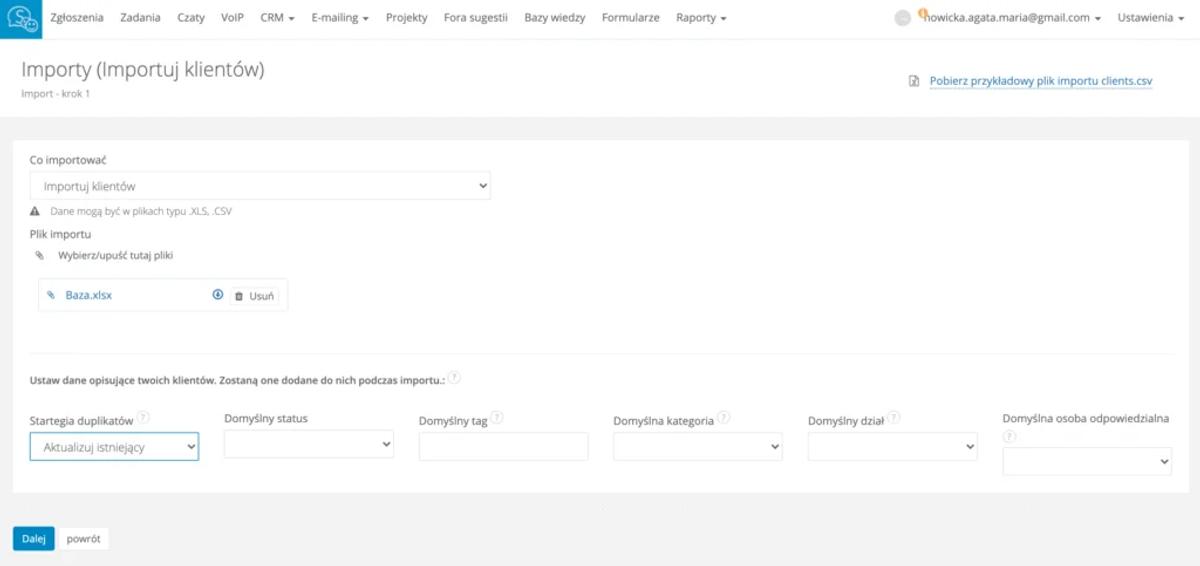Expand the E-mailing menu
Viewport: 1200px width, 566px height.
pos(340,18)
